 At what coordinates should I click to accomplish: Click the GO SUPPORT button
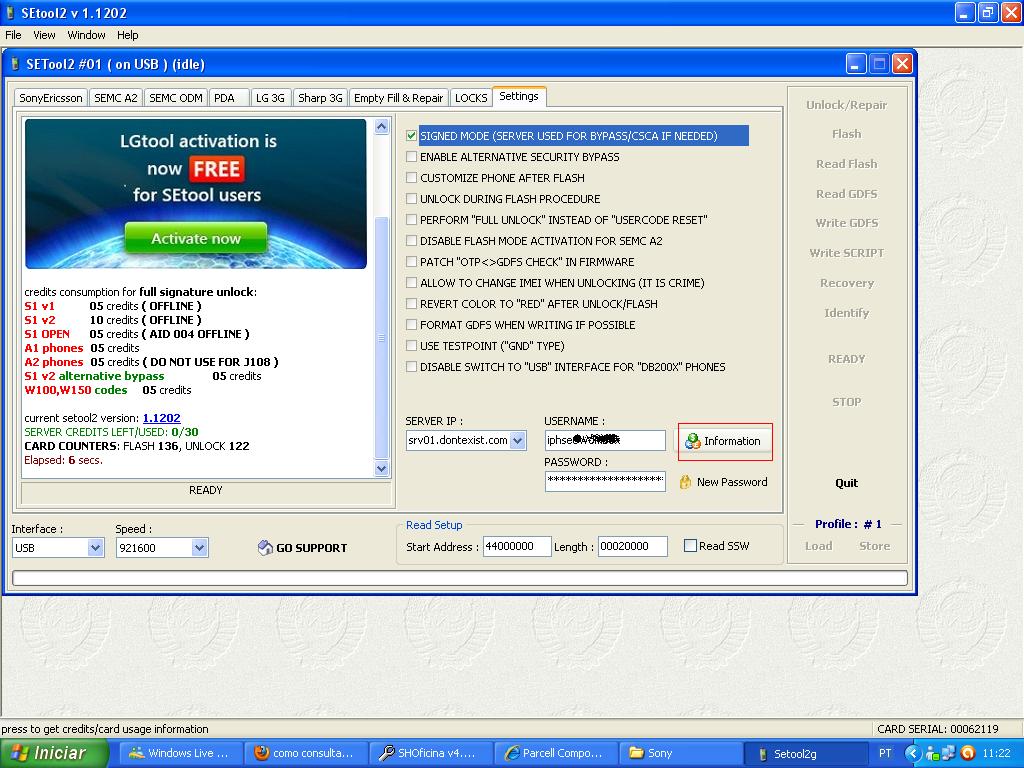coord(303,548)
